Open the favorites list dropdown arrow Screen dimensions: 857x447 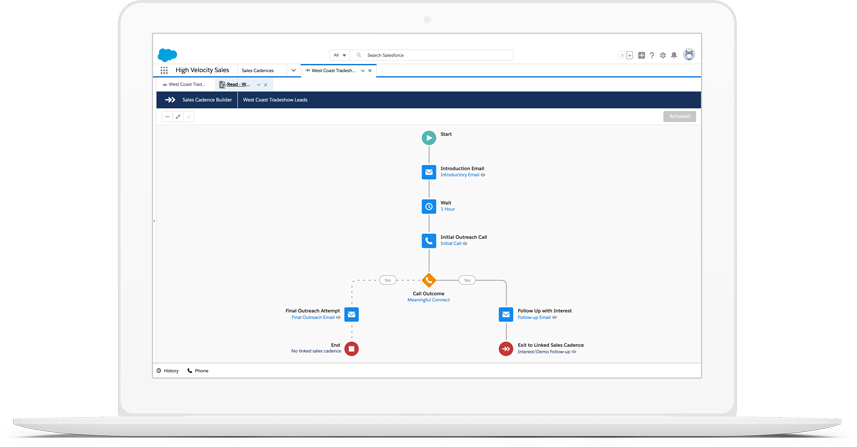coord(630,55)
